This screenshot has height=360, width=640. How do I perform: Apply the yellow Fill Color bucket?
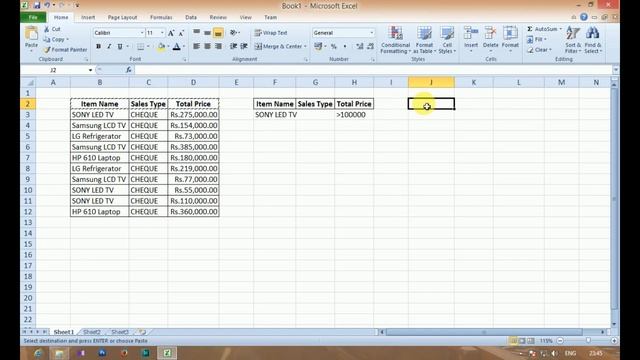click(x=162, y=47)
